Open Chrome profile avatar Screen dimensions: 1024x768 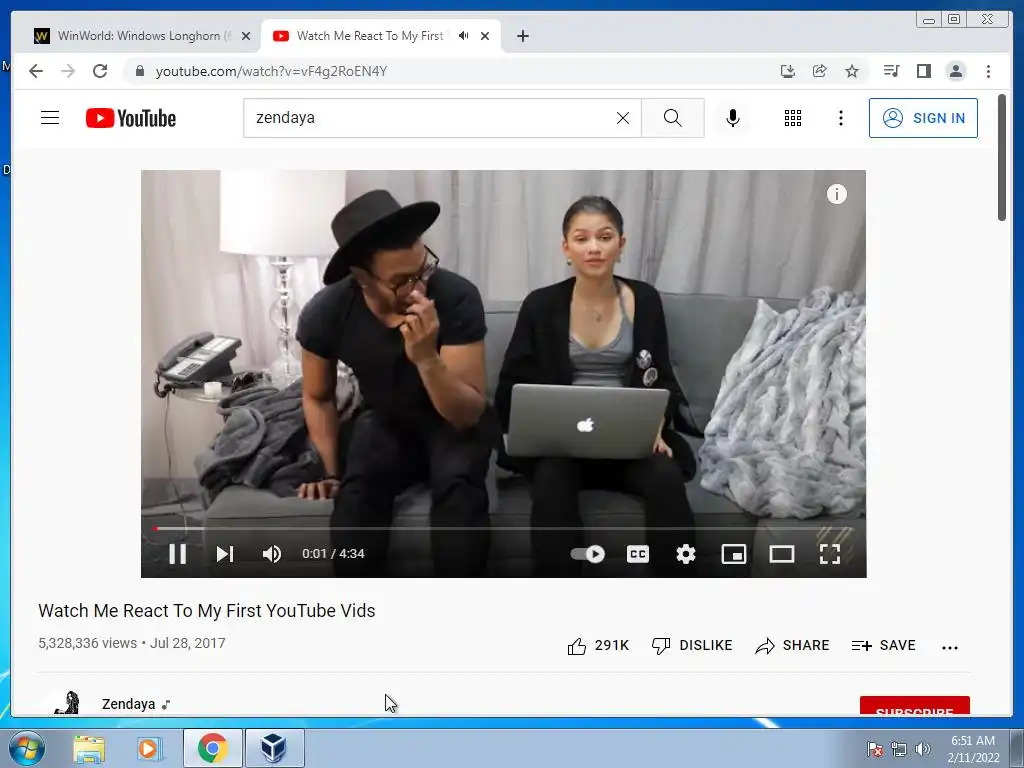956,71
